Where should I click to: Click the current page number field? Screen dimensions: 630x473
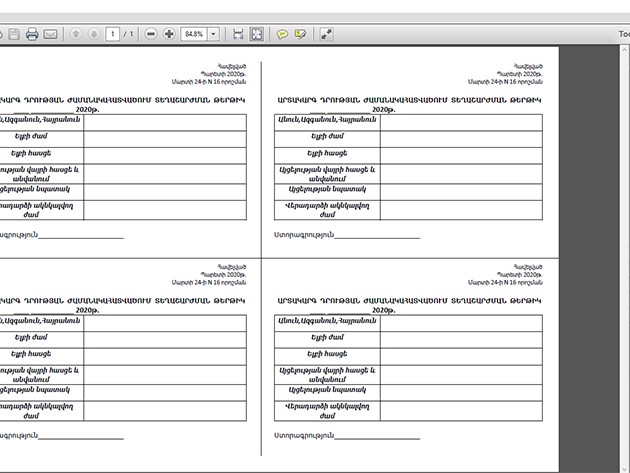pyautogui.click(x=113, y=34)
